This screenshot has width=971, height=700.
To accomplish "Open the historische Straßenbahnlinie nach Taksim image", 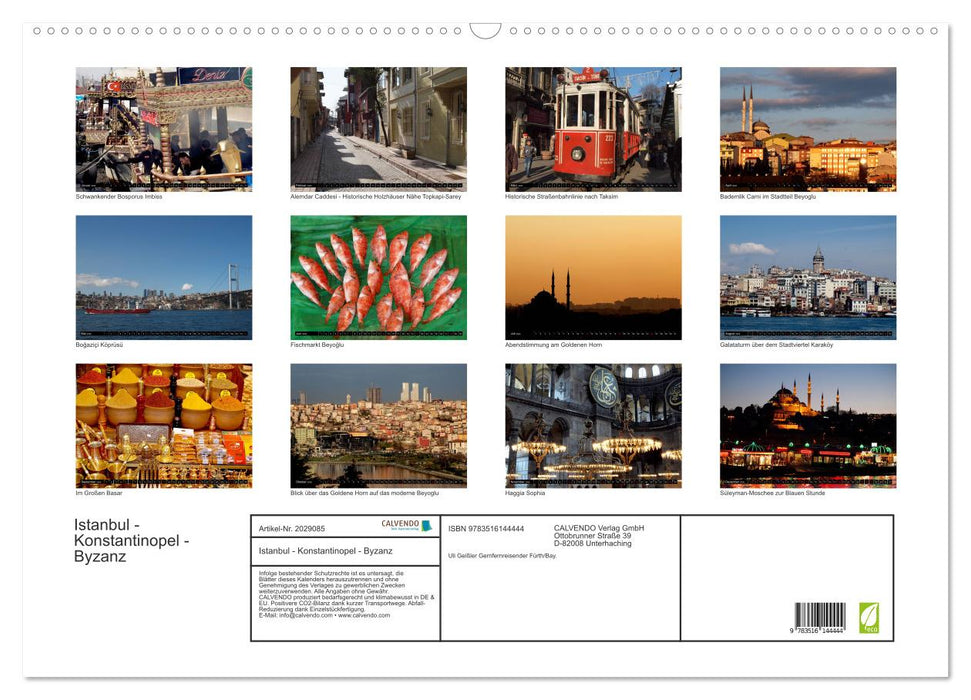I will click(592, 128).
